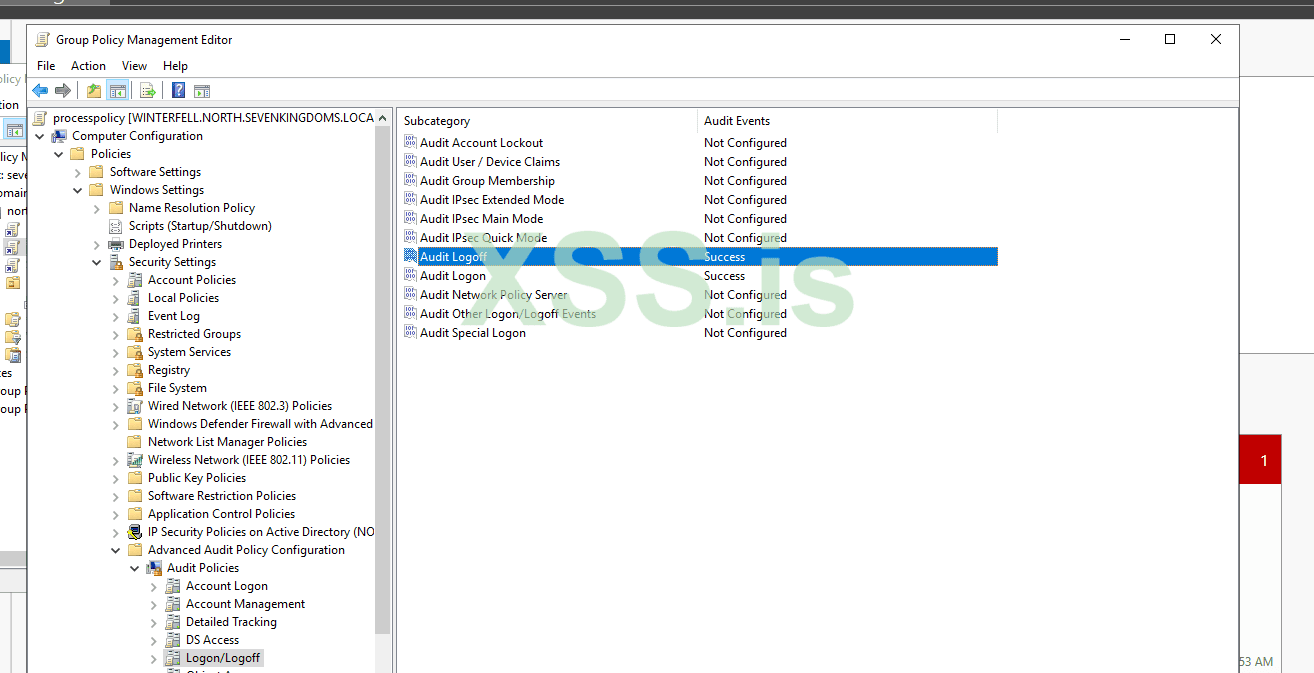The height and width of the screenshot is (673, 1314).
Task: Click the Audit Special Logon row icon
Action: tap(410, 332)
